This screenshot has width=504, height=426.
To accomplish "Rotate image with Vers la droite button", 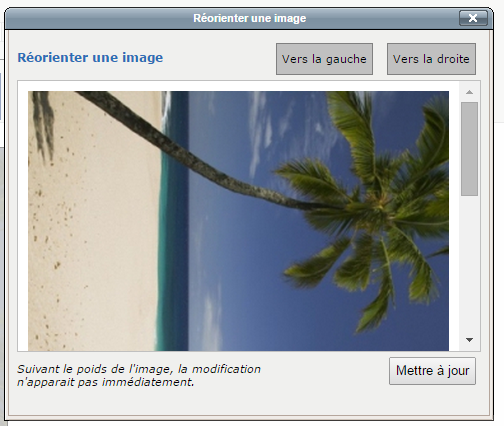I will point(431,59).
